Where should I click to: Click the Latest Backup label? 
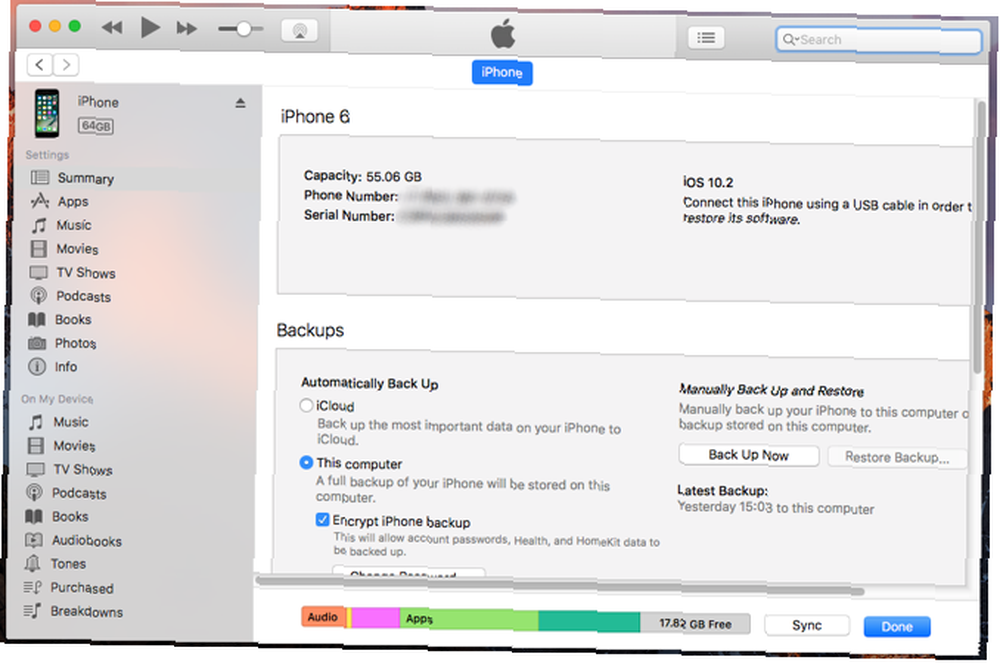[x=723, y=491]
